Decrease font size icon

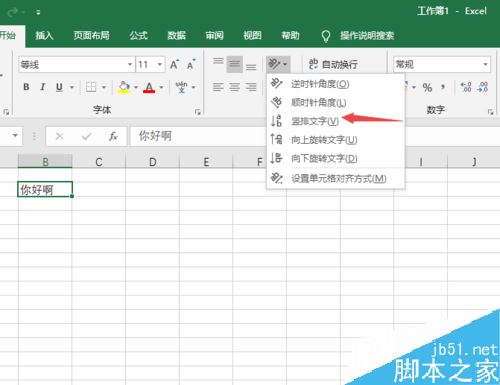[191, 64]
